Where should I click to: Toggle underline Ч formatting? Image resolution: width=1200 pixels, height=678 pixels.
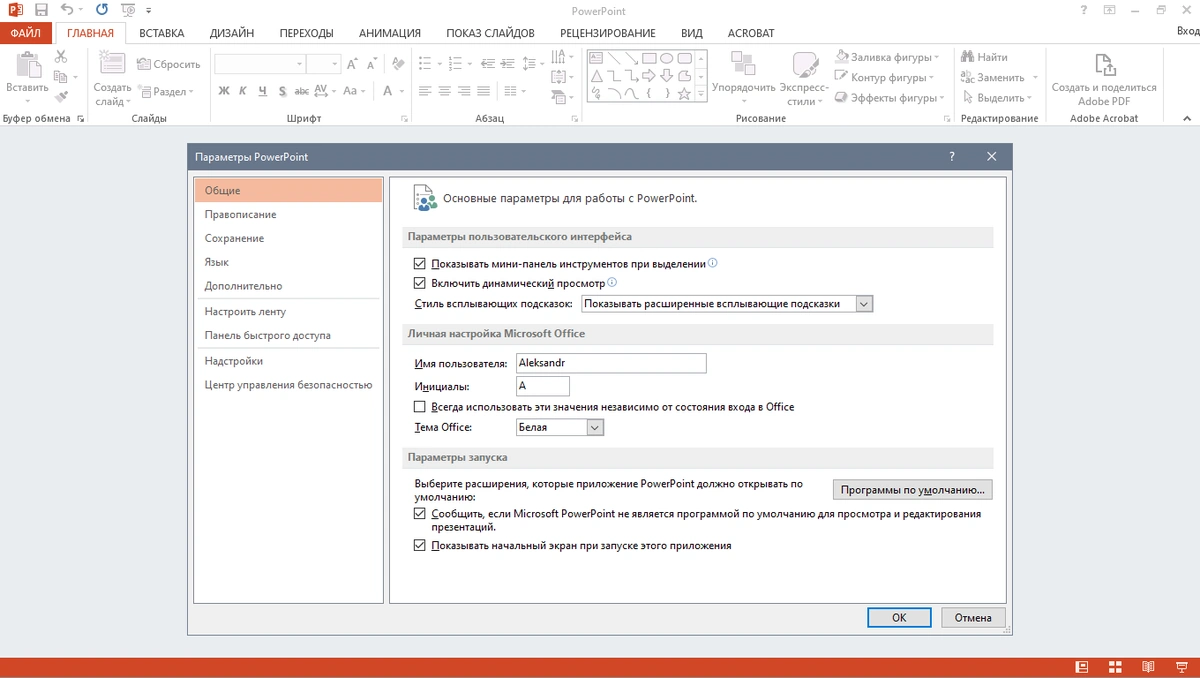[x=263, y=91]
